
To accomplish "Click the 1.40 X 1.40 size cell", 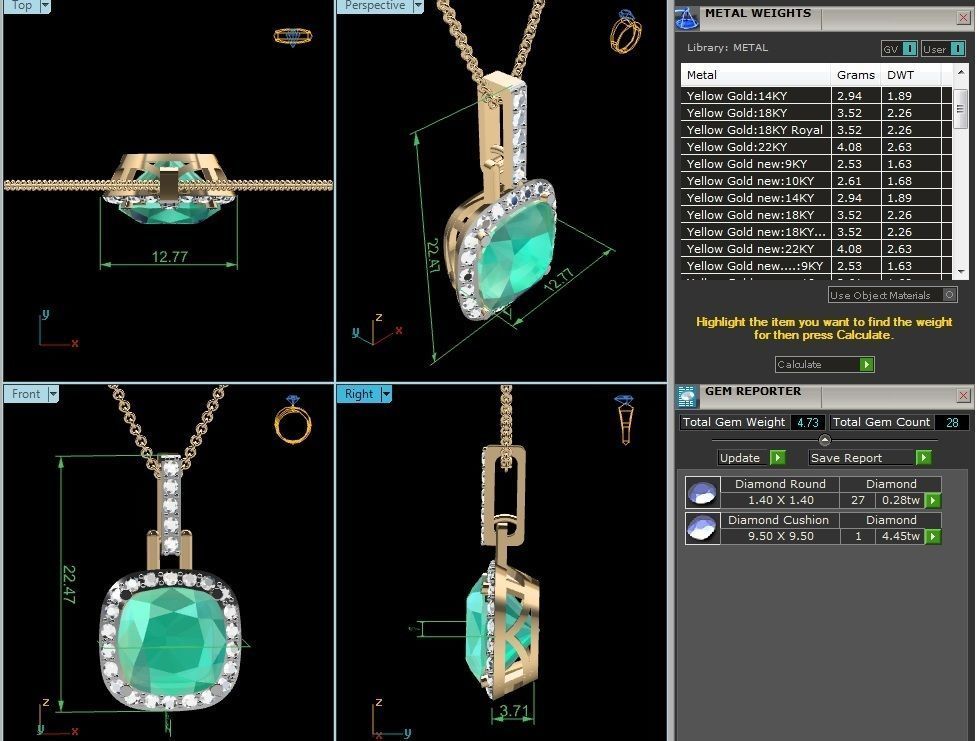I will tap(780, 500).
